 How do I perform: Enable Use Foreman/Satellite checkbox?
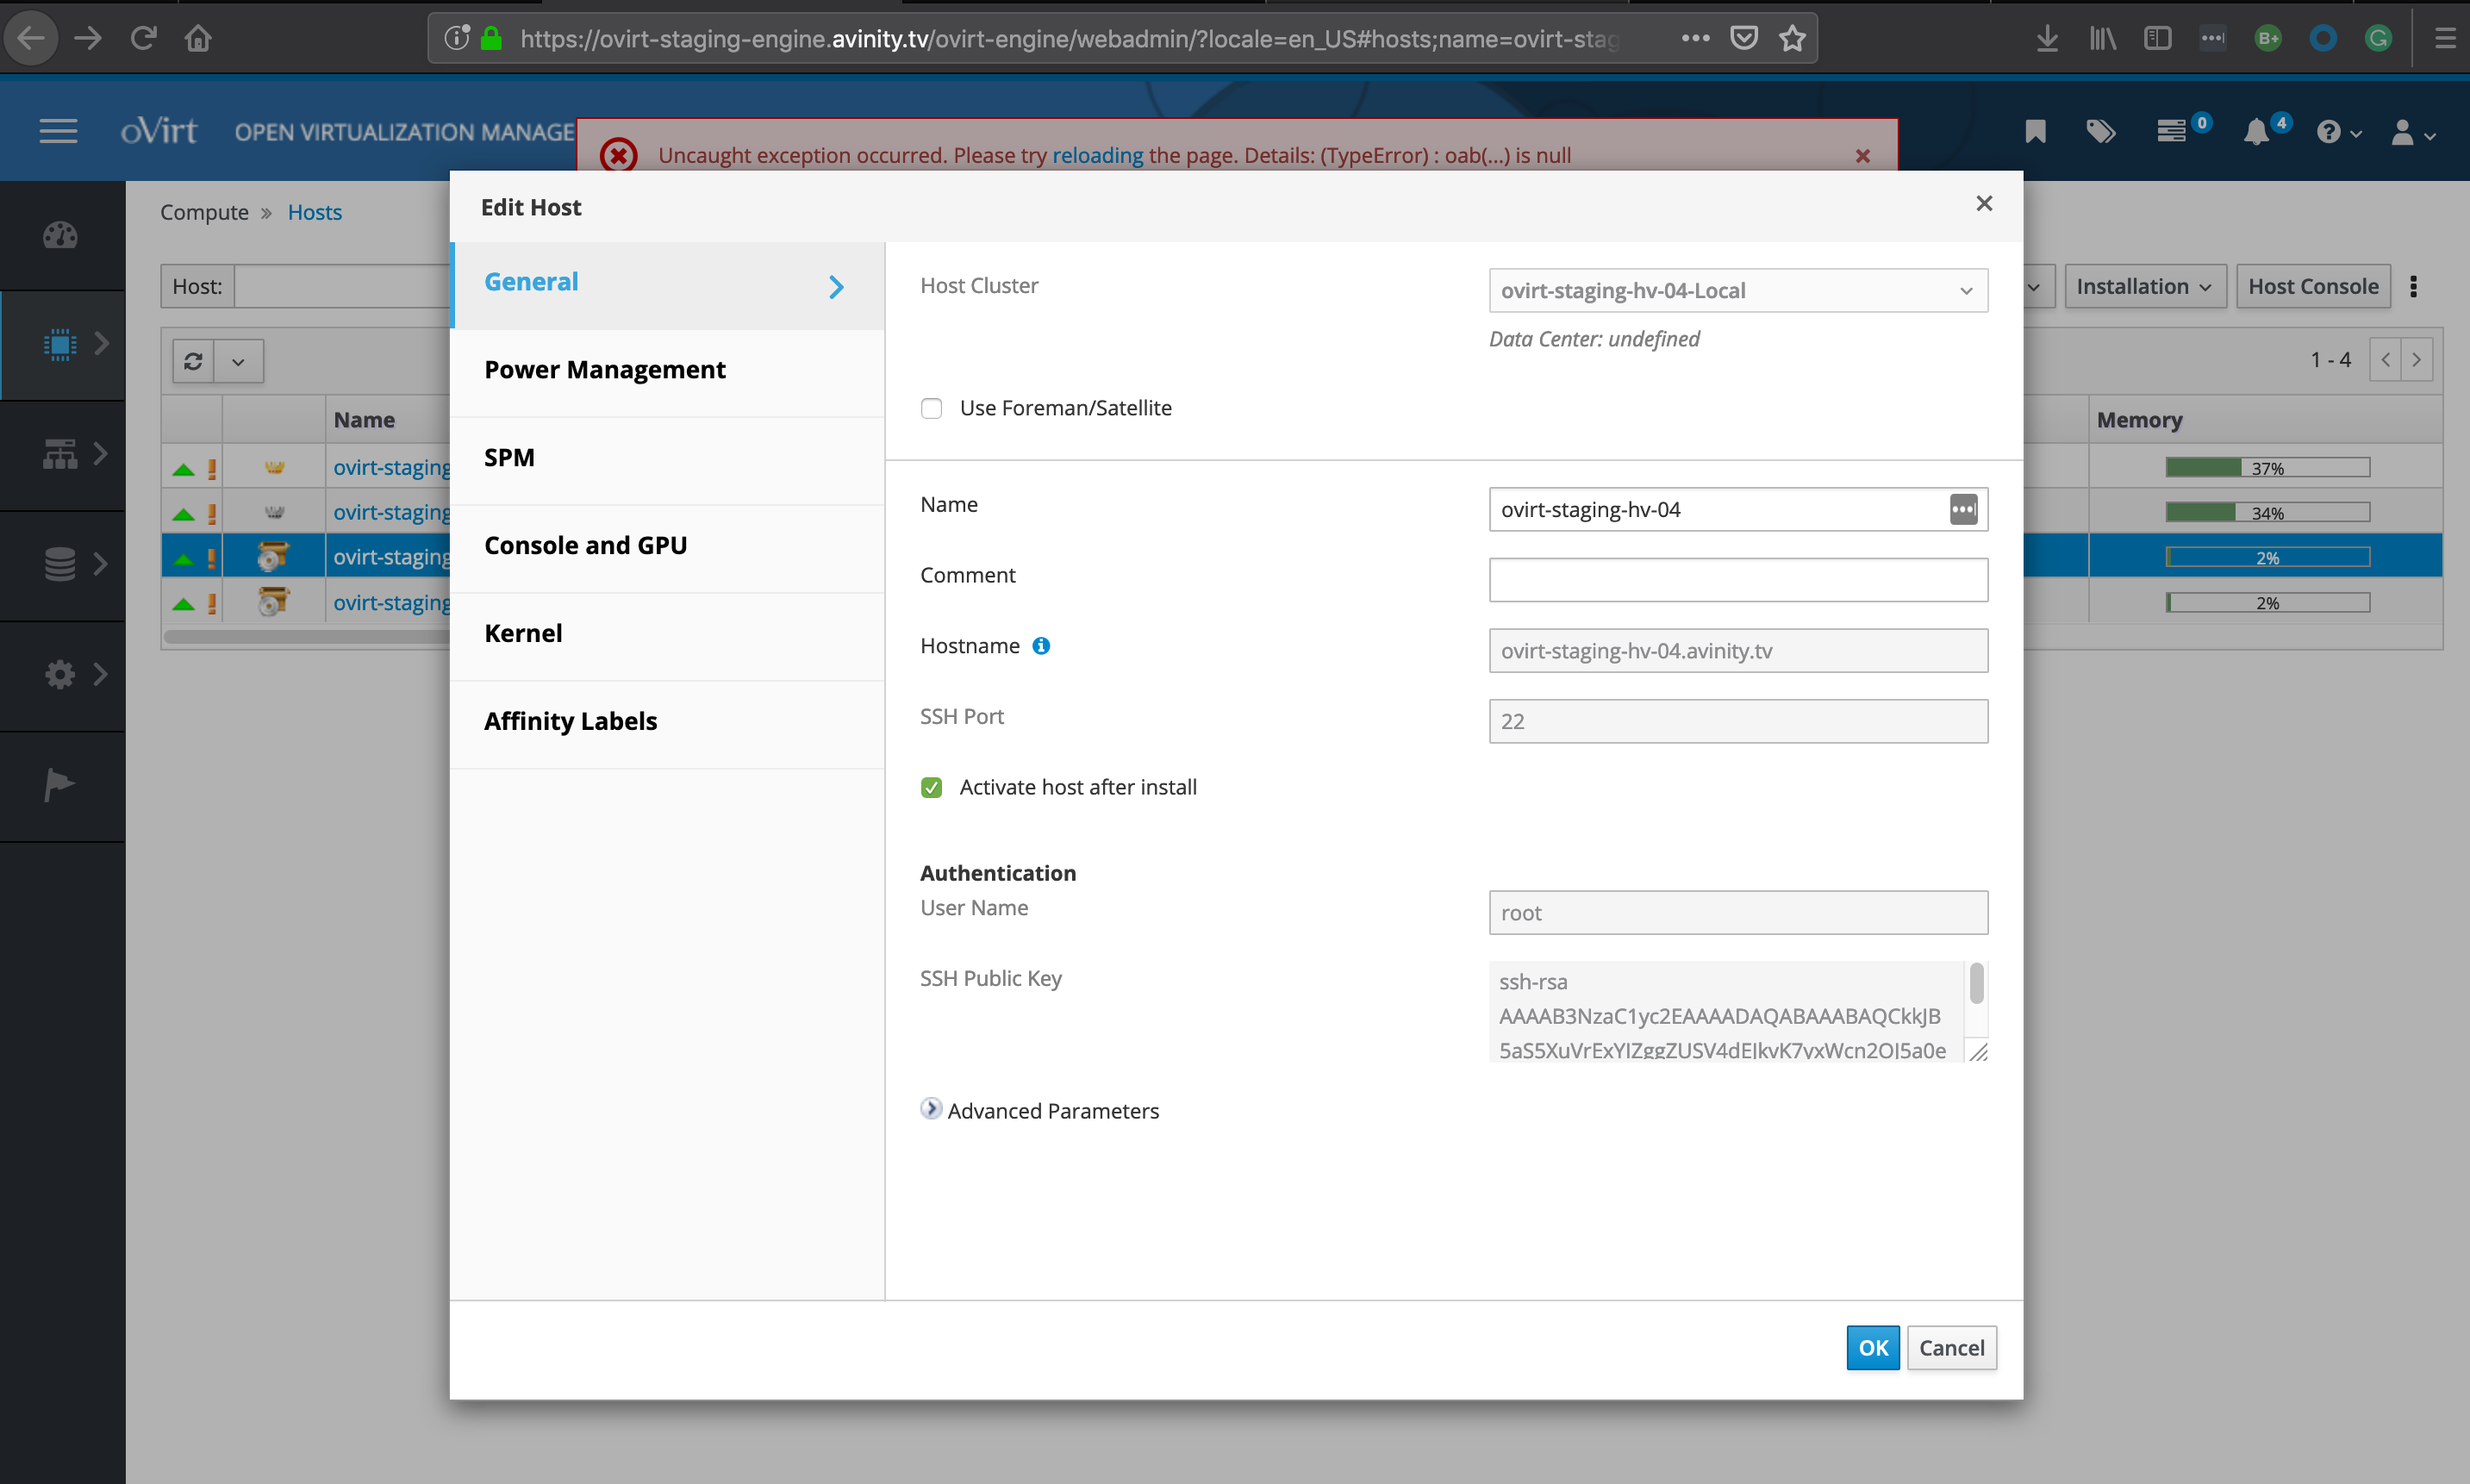931,408
